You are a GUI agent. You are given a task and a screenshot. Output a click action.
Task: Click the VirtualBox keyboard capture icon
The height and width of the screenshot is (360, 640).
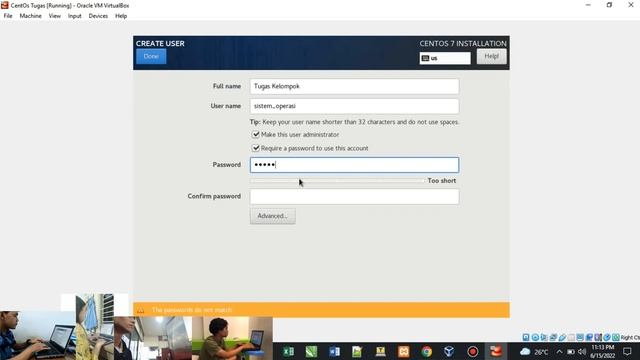616,337
